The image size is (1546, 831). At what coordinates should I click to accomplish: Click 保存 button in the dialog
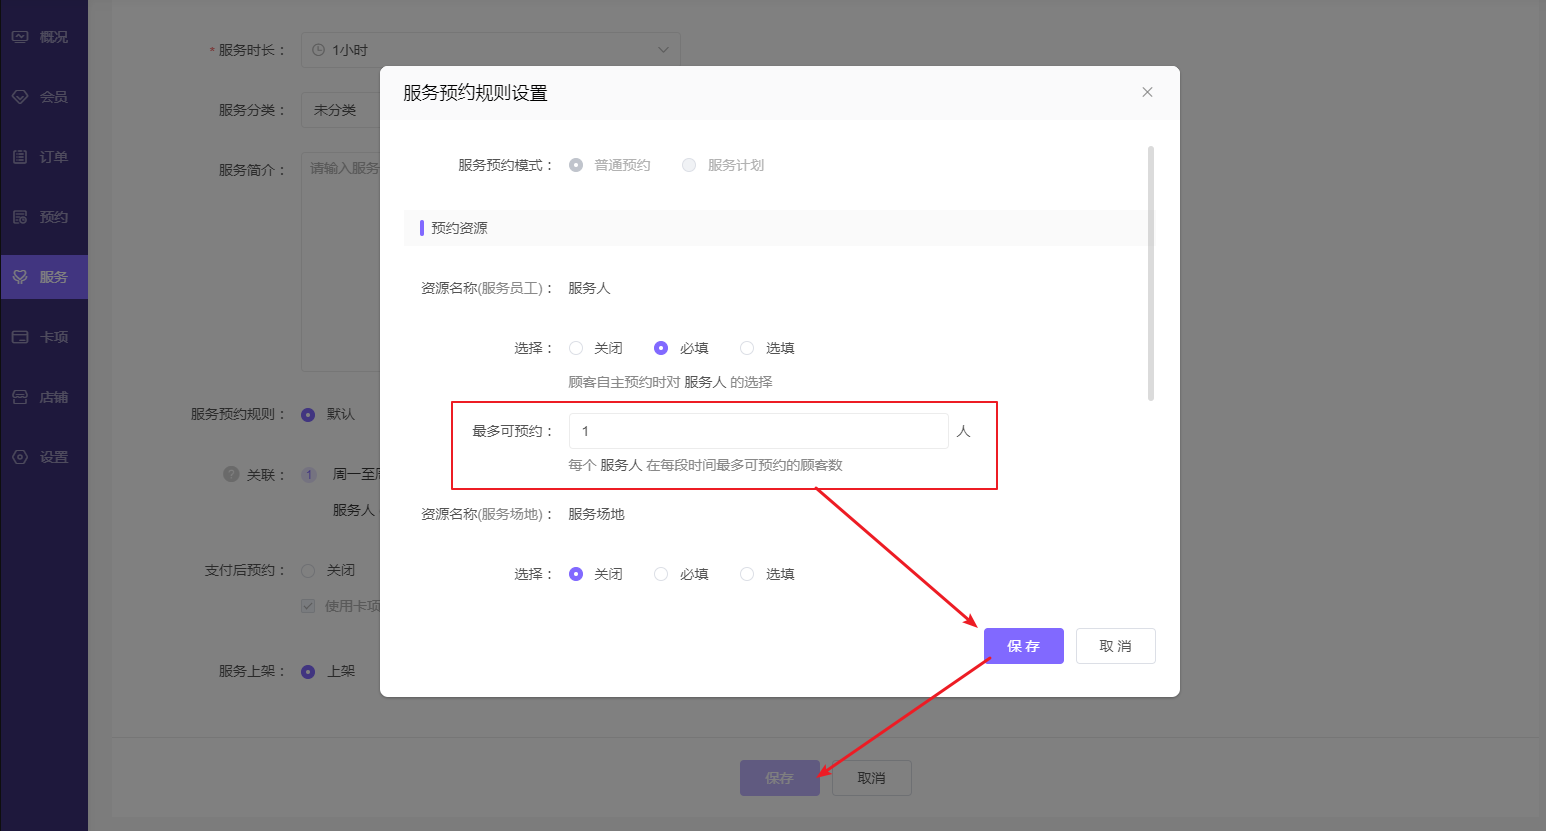1024,646
